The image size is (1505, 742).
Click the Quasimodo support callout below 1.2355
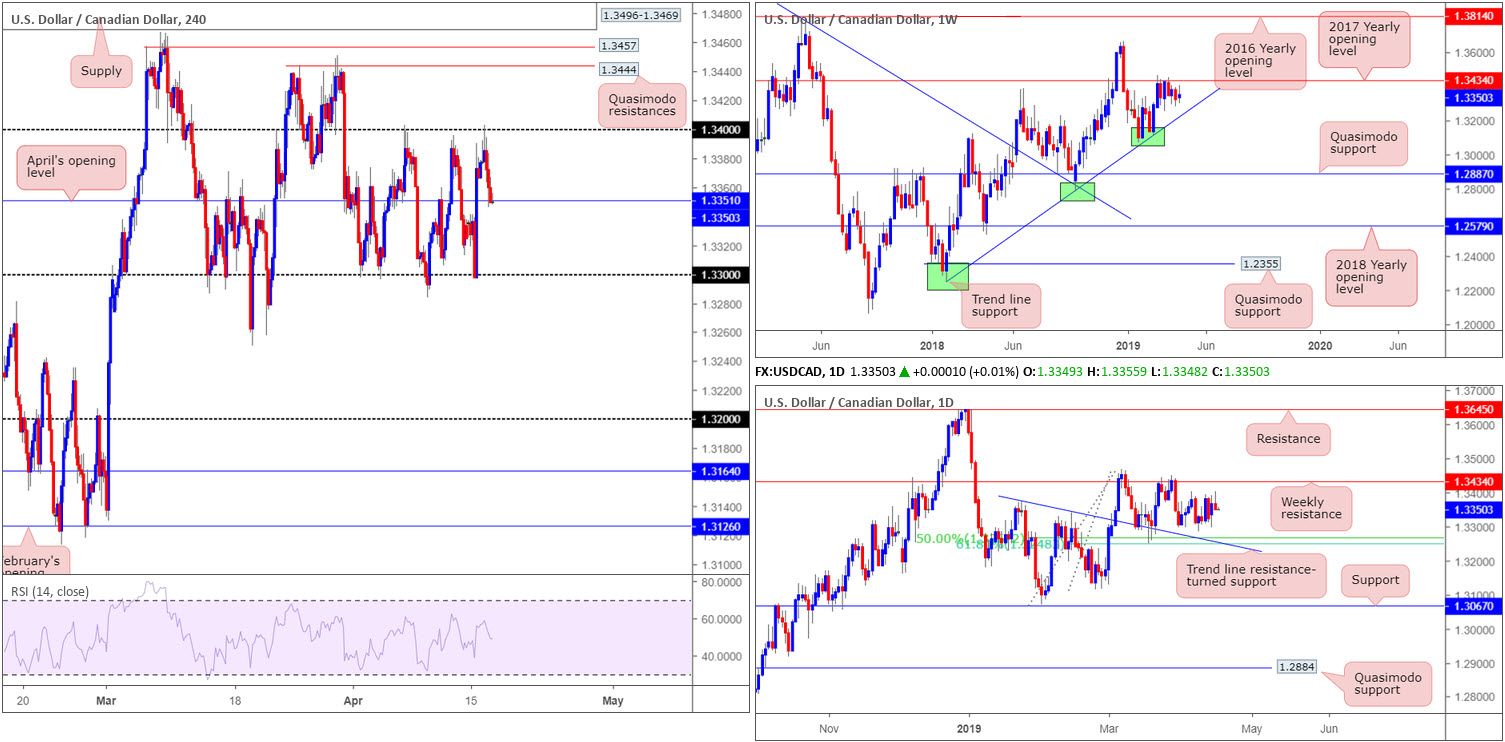click(1267, 304)
